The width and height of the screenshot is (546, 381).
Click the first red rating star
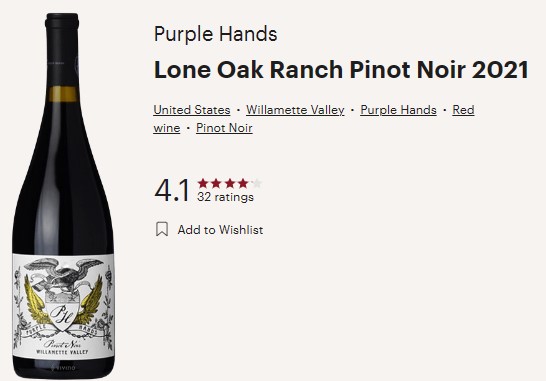(203, 183)
